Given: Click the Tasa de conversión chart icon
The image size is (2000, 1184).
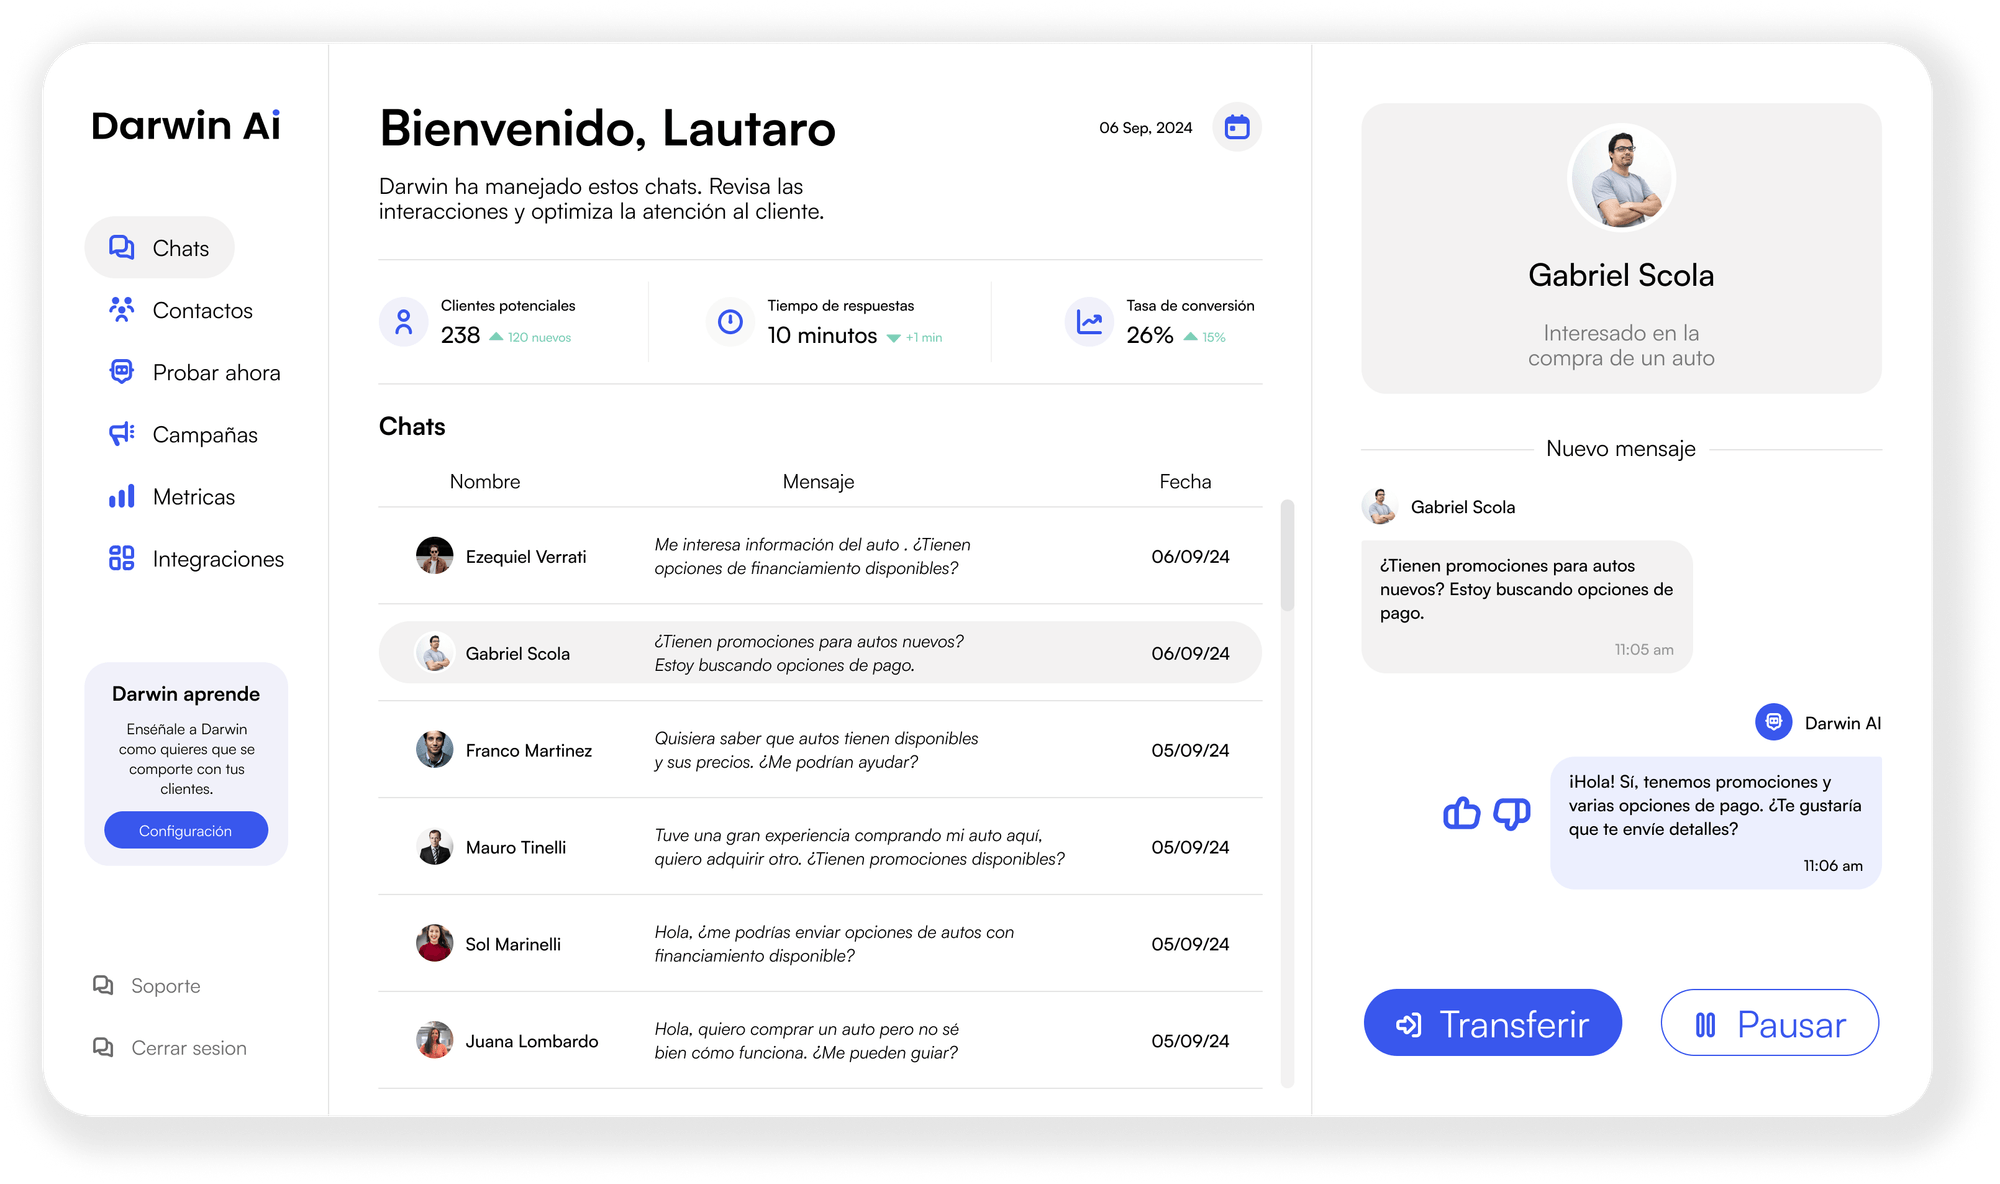Looking at the screenshot, I should [1089, 322].
